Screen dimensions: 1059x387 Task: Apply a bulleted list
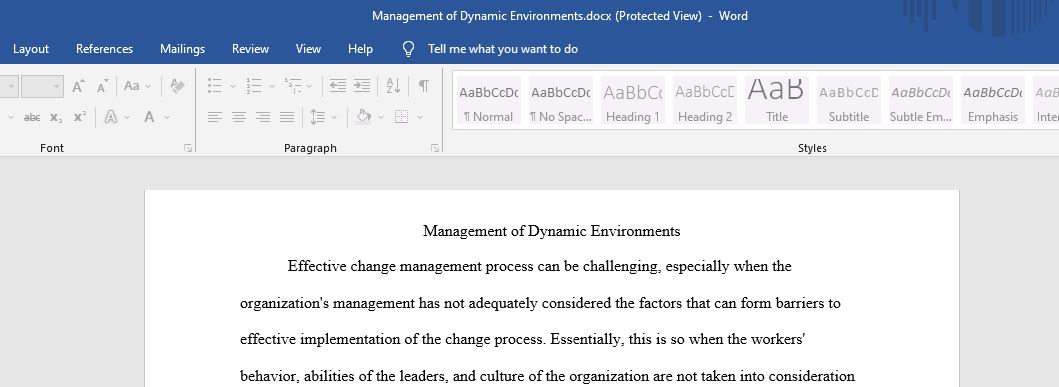215,86
